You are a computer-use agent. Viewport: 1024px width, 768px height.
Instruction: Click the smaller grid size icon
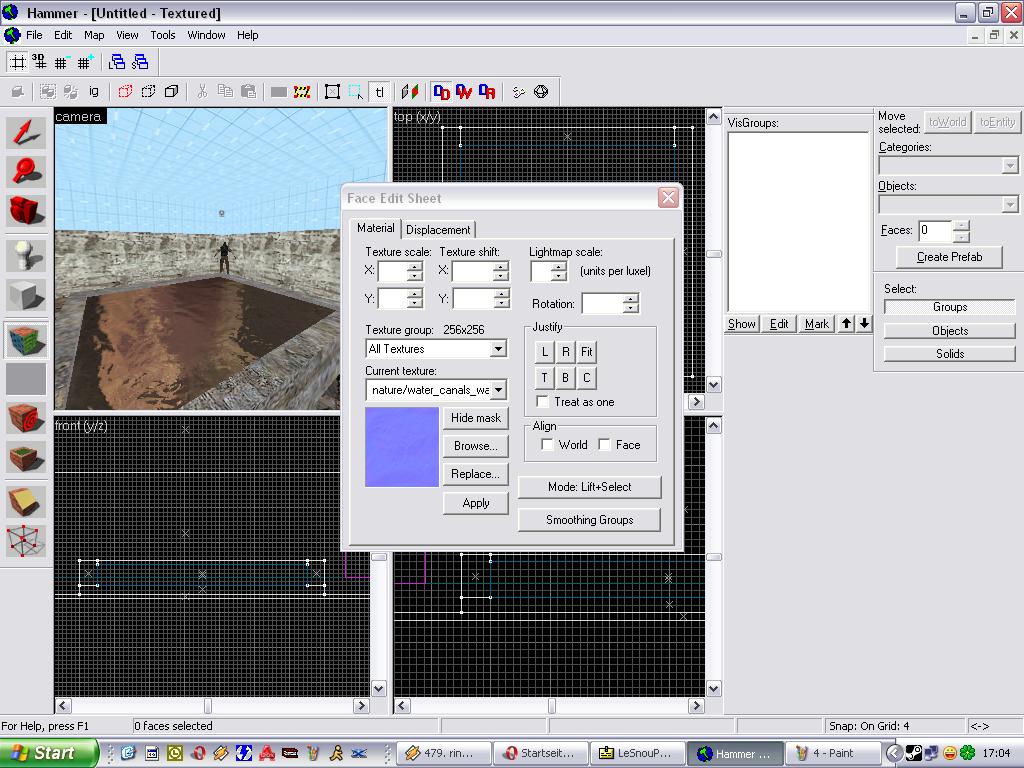[x=61, y=62]
